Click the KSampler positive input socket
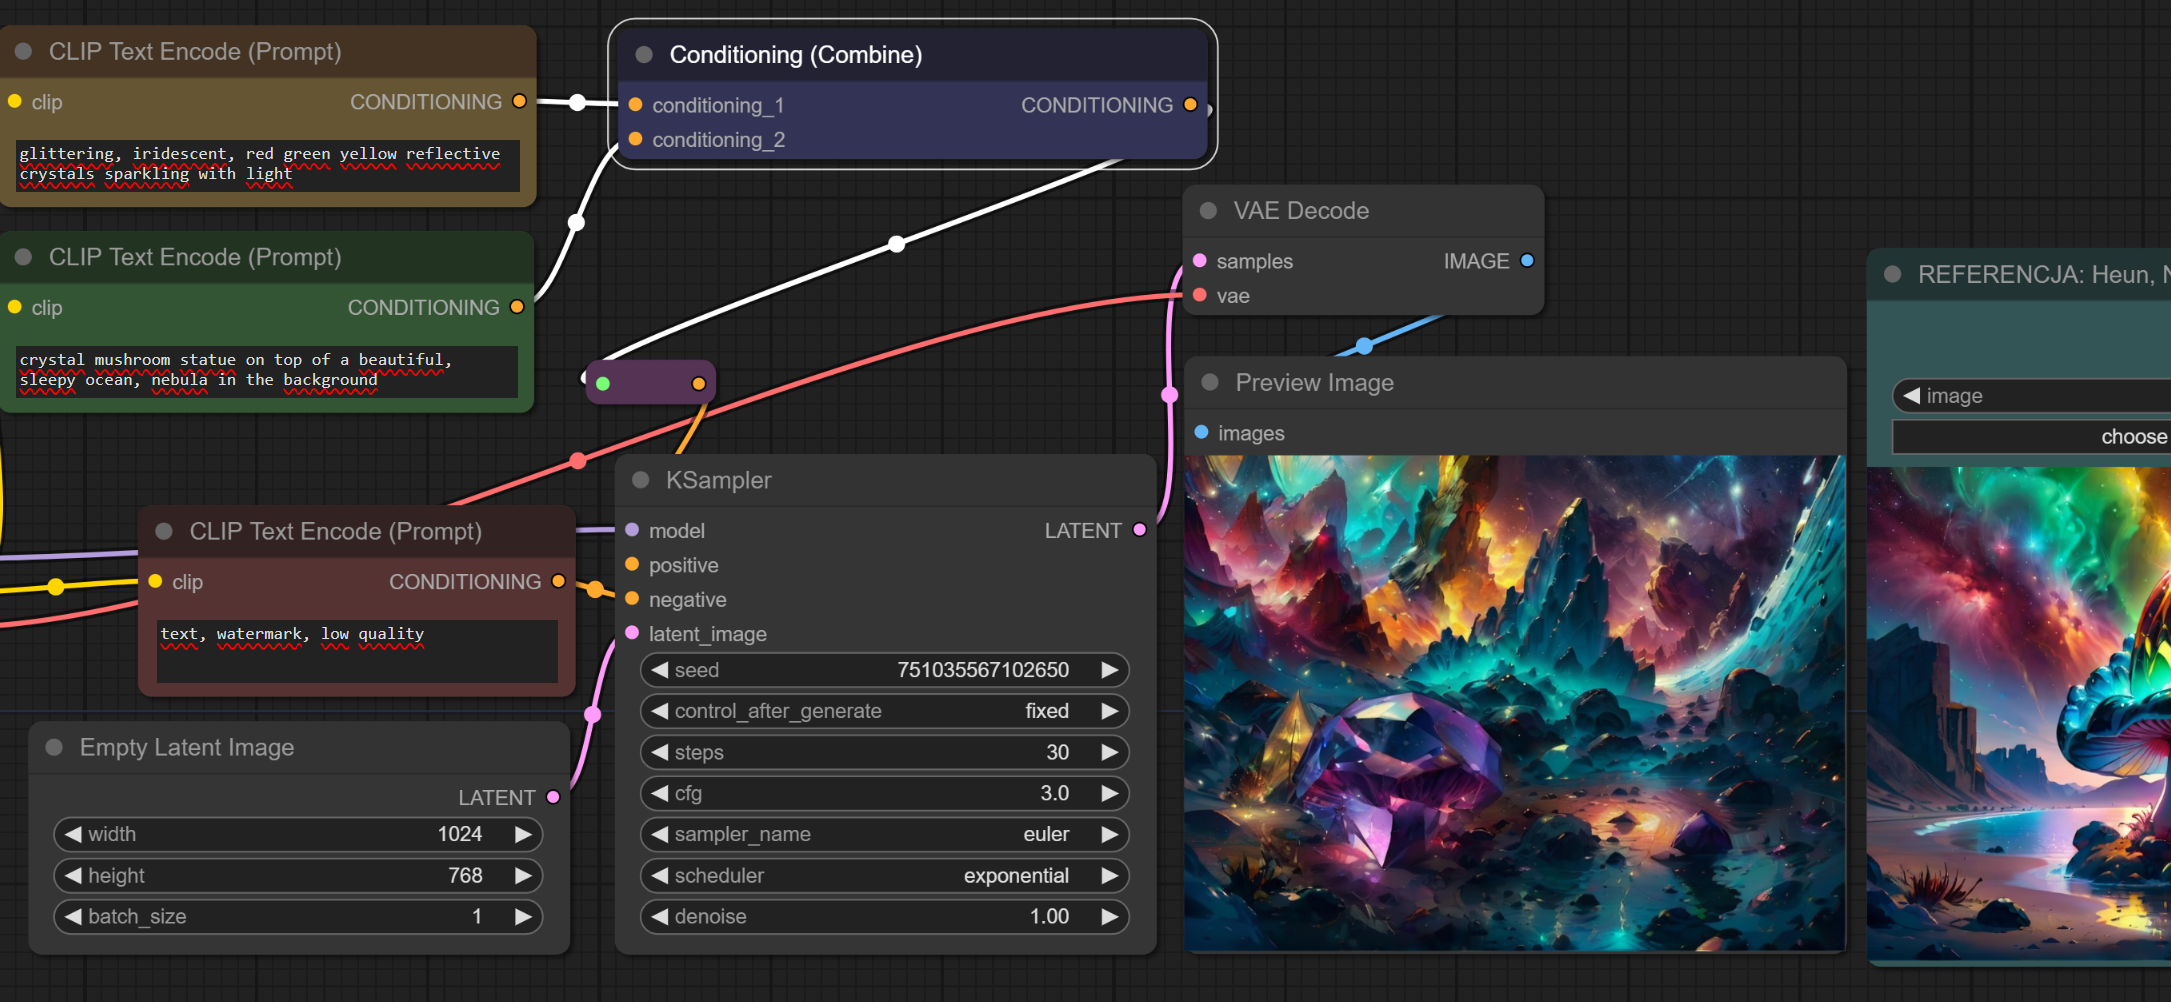Image resolution: width=2171 pixels, height=1002 pixels. click(x=632, y=565)
